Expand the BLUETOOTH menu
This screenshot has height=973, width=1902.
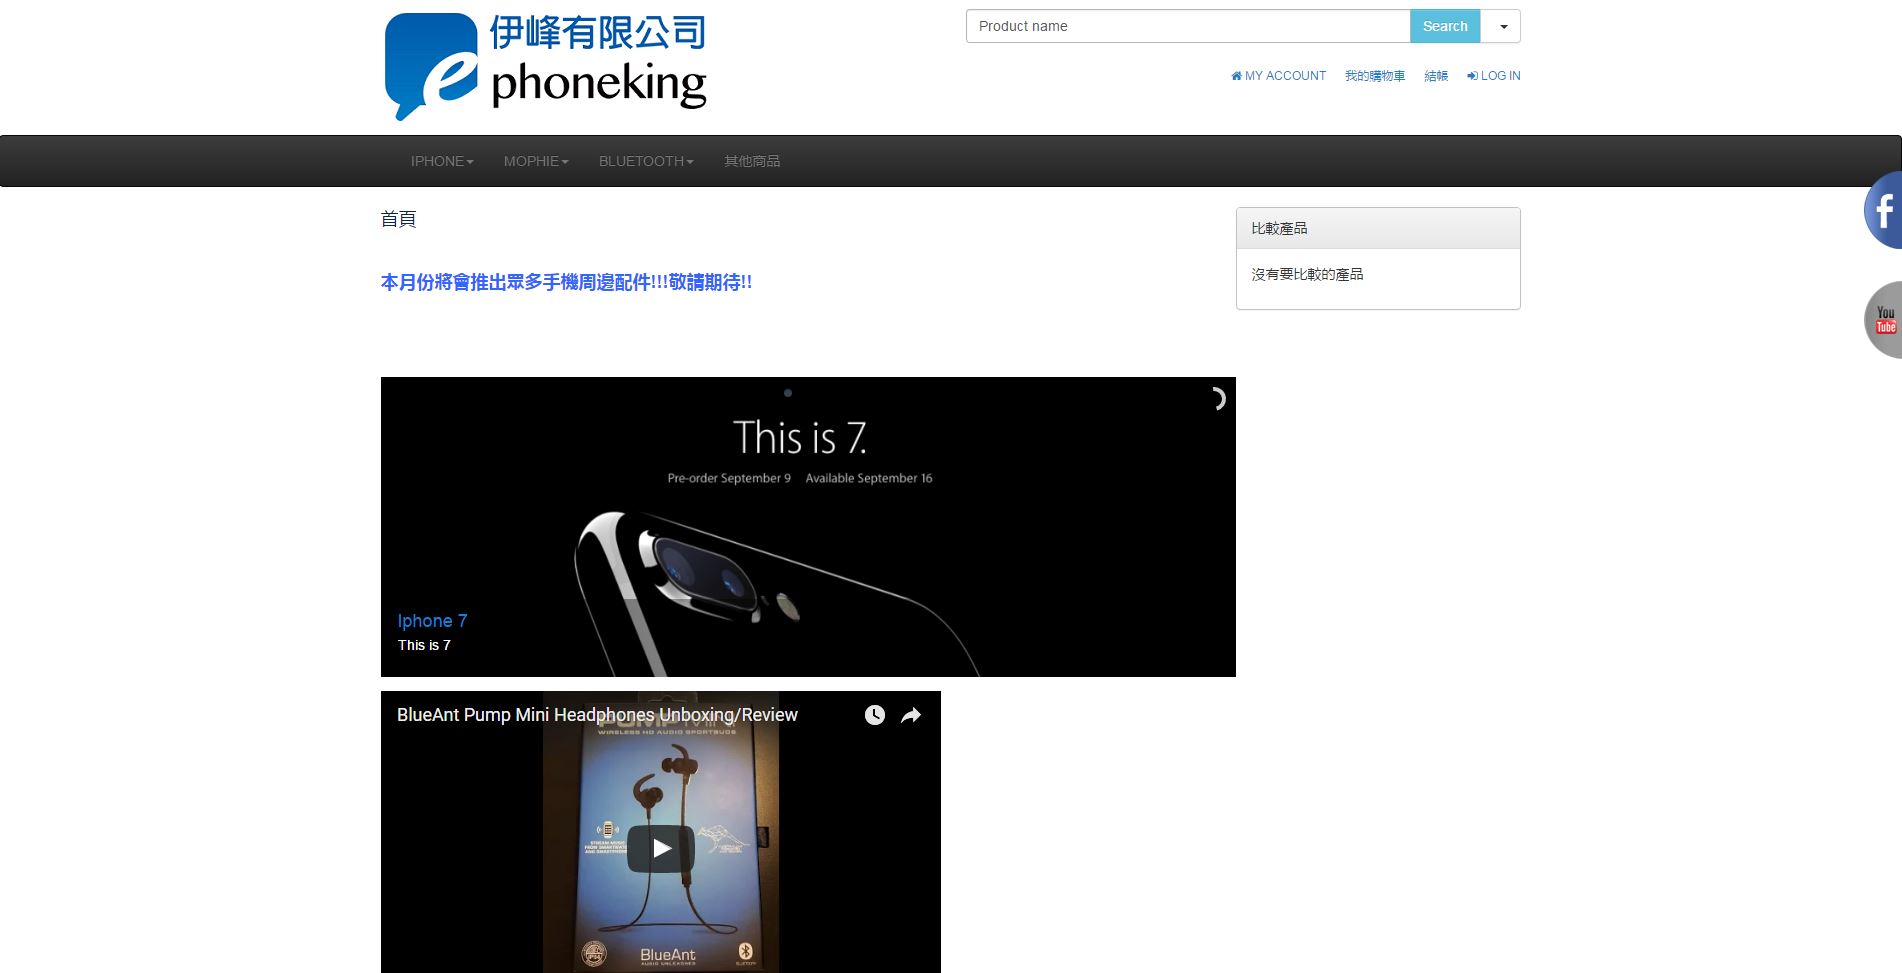pyautogui.click(x=646, y=161)
